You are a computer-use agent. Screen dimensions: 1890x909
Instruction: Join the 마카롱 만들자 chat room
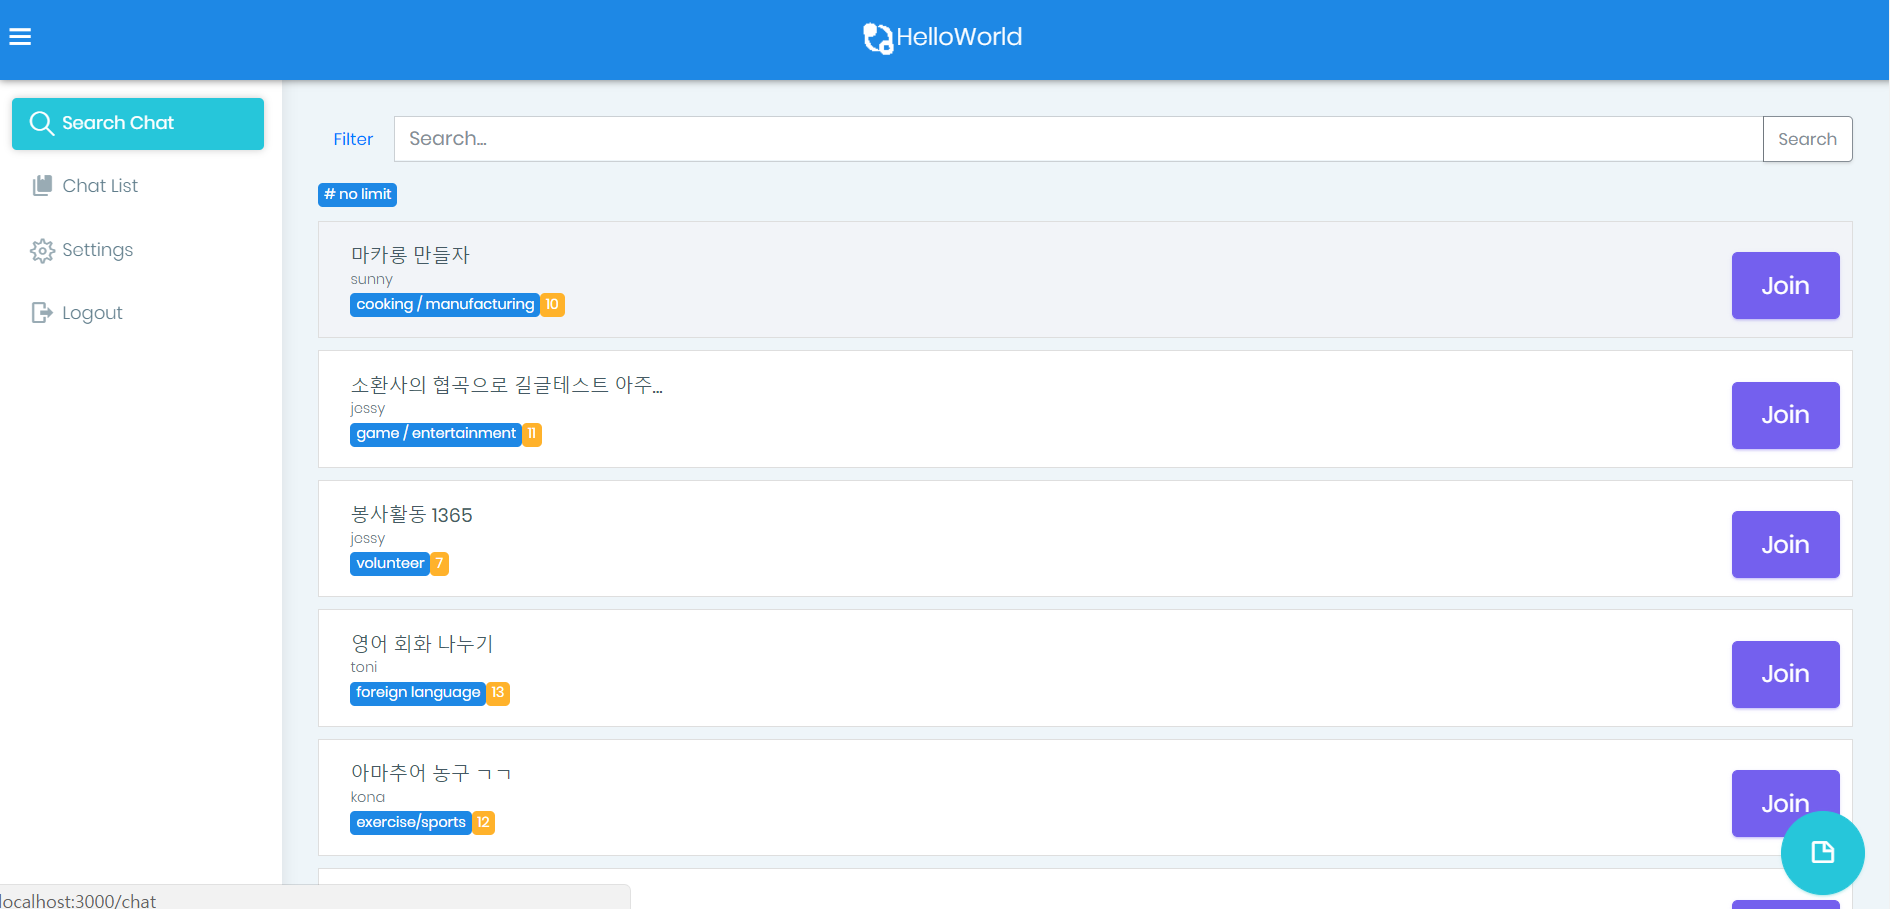[1785, 285]
